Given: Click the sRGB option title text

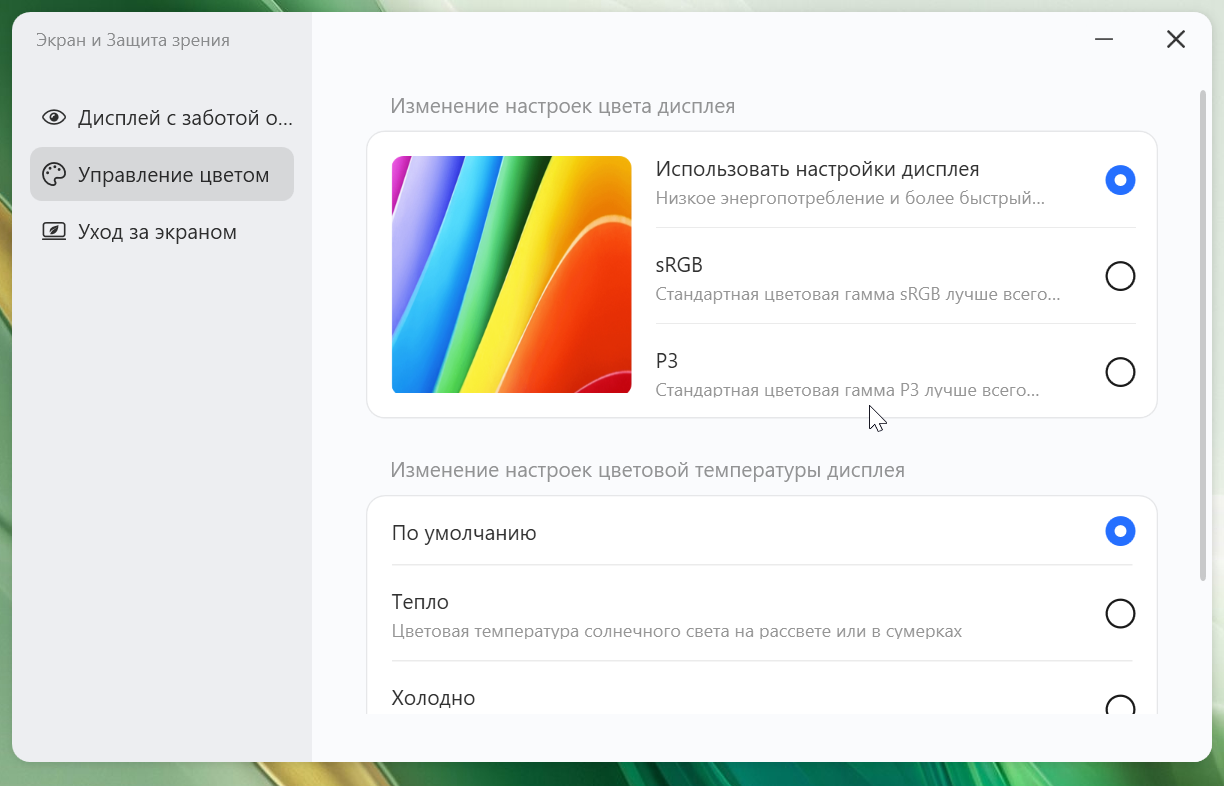Looking at the screenshot, I should [x=679, y=265].
